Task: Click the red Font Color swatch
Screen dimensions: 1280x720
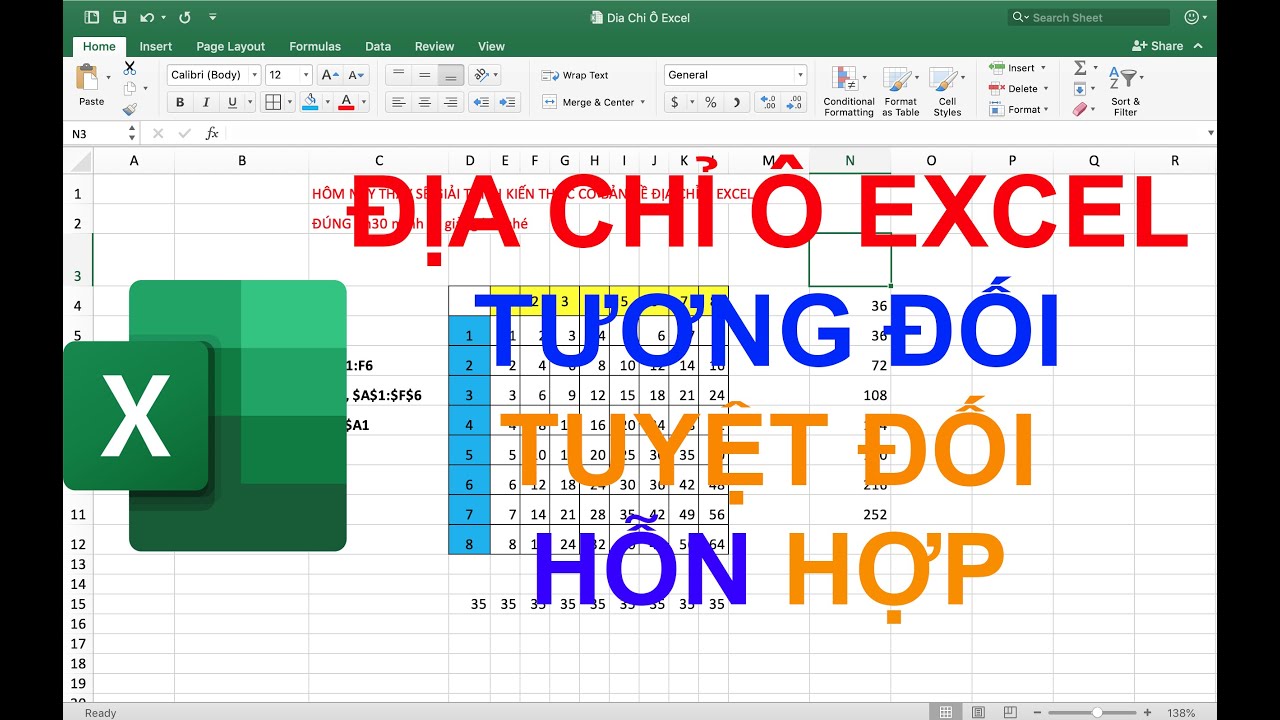Action: pyautogui.click(x=346, y=102)
